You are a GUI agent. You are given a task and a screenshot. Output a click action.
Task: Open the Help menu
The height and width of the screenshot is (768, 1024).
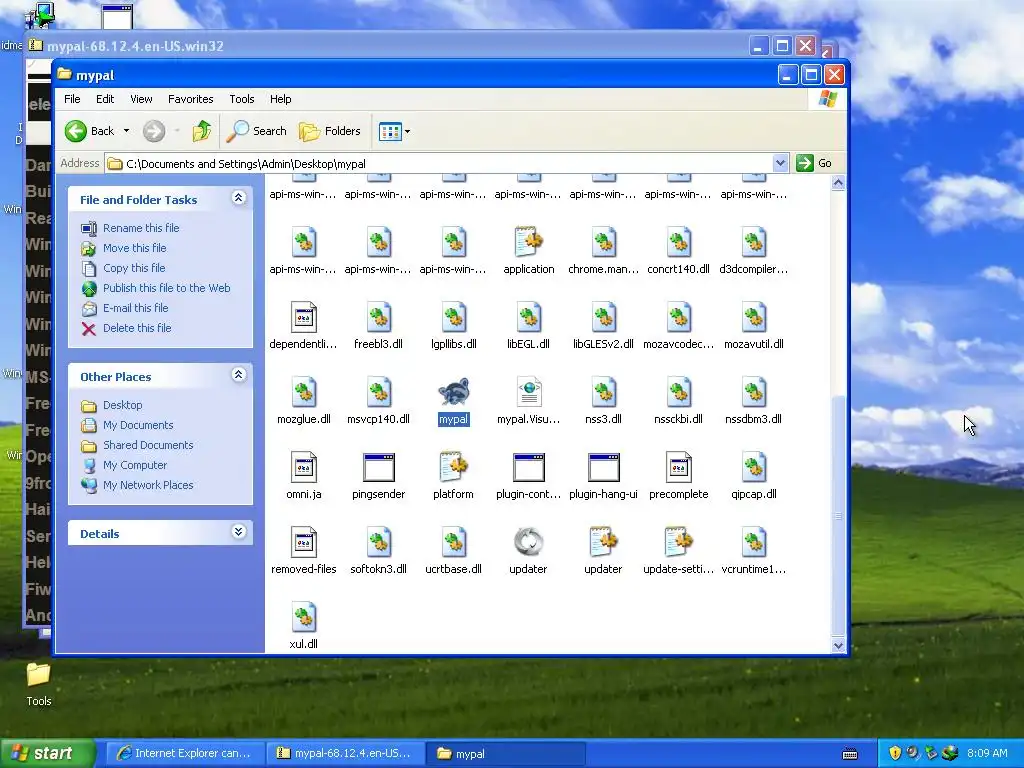280,99
